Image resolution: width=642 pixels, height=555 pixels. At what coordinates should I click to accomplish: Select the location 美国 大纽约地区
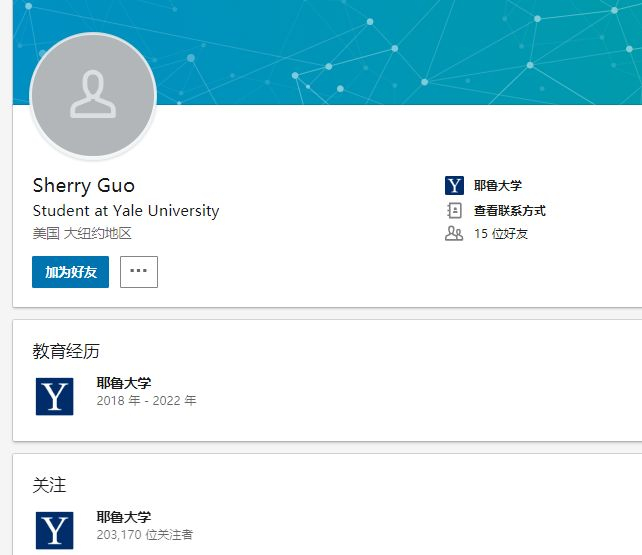[x=82, y=233]
